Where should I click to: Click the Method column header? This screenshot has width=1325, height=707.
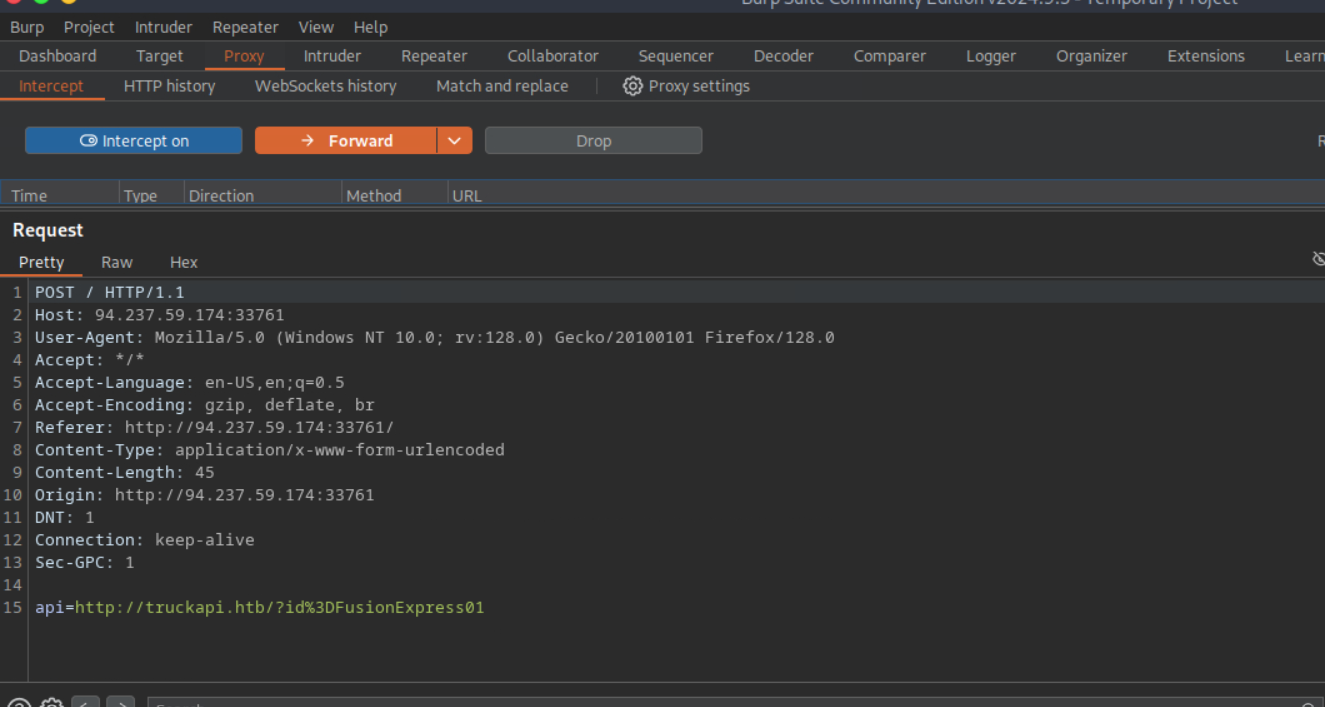(x=373, y=196)
